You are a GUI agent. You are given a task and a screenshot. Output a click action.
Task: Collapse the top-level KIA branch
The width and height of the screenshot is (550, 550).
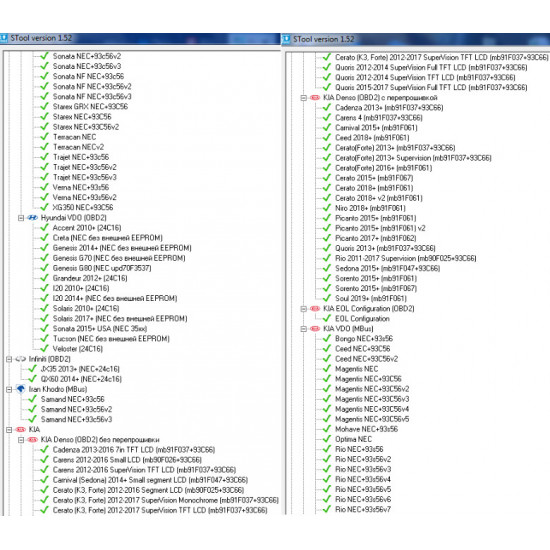coord(9,430)
